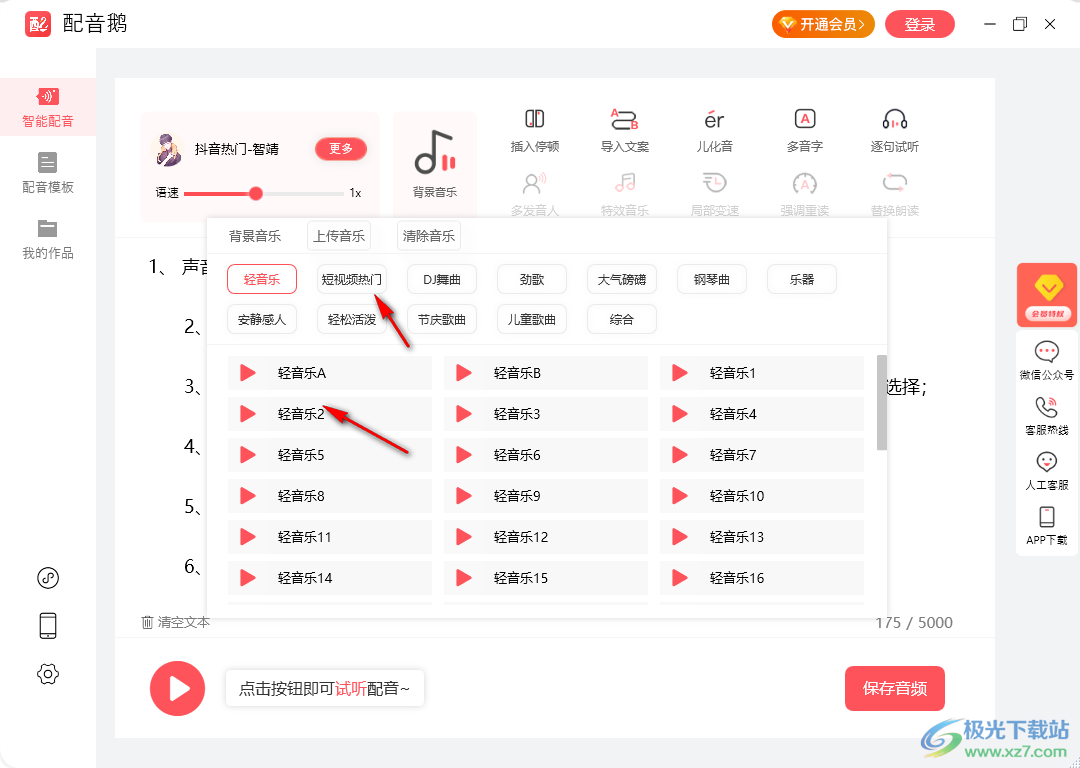
Task: Click the 登录 login button
Action: (x=919, y=25)
